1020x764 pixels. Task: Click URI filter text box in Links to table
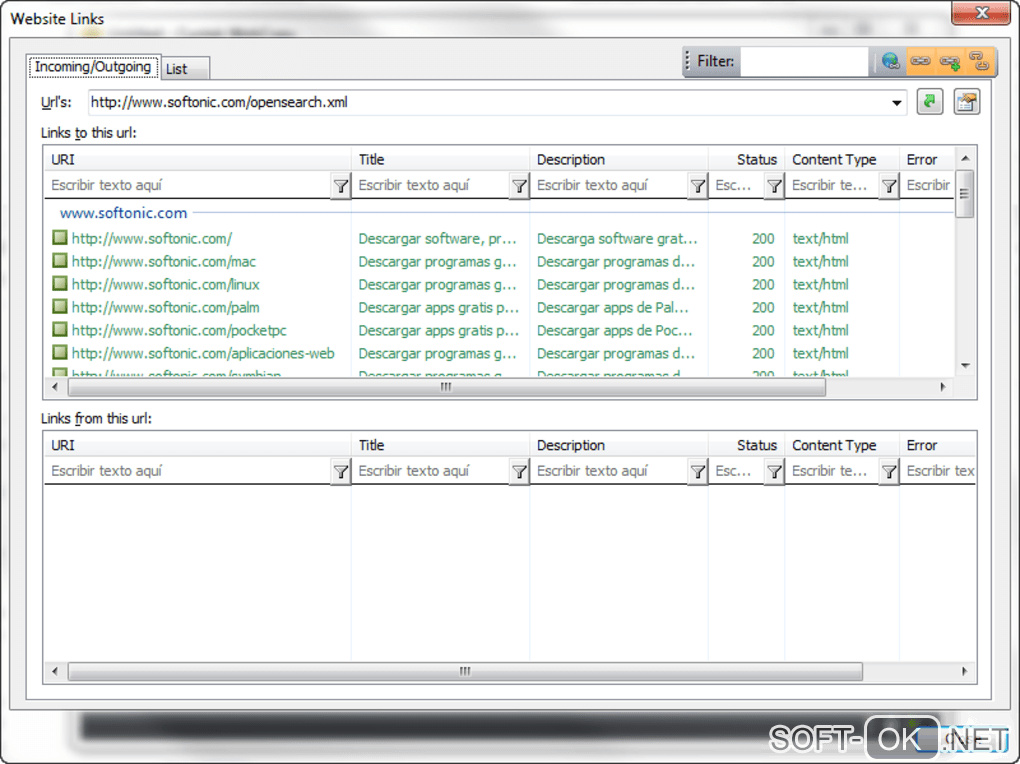click(x=189, y=185)
